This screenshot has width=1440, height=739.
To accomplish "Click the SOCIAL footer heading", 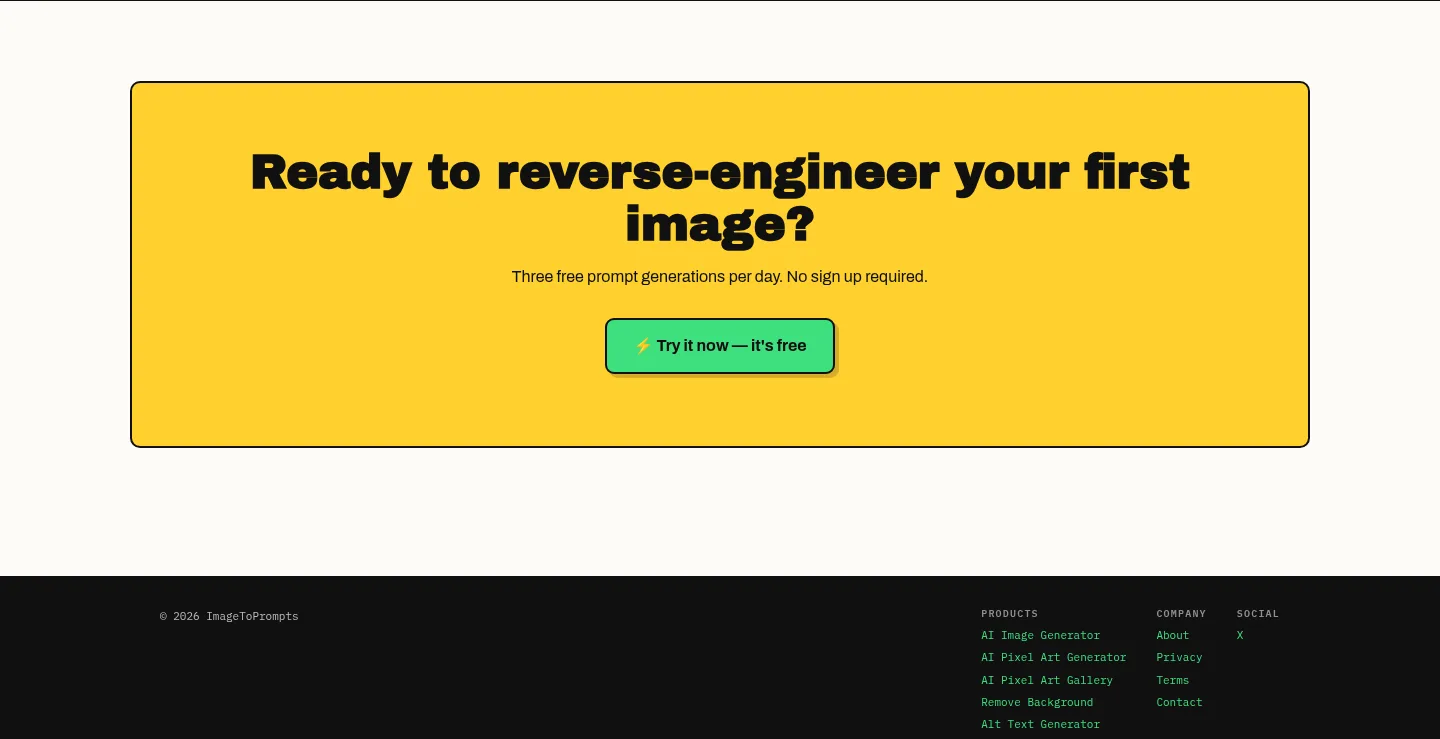I will pyautogui.click(x=1258, y=613).
